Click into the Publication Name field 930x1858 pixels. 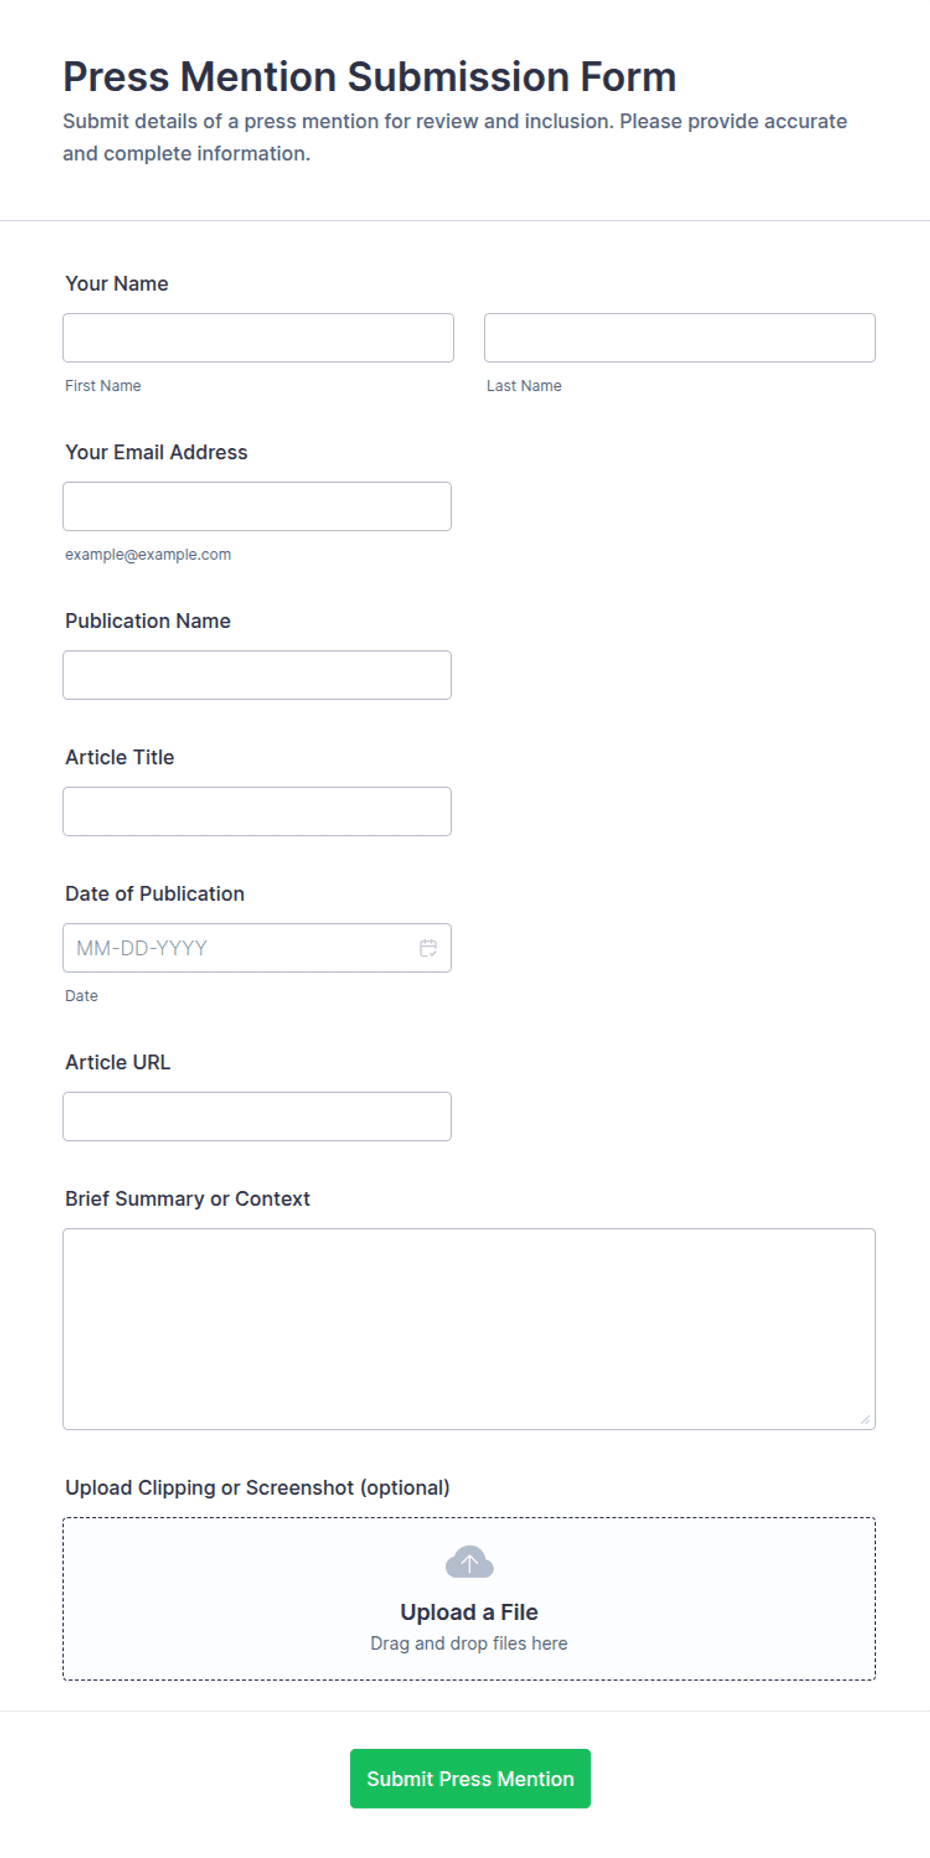coord(257,675)
